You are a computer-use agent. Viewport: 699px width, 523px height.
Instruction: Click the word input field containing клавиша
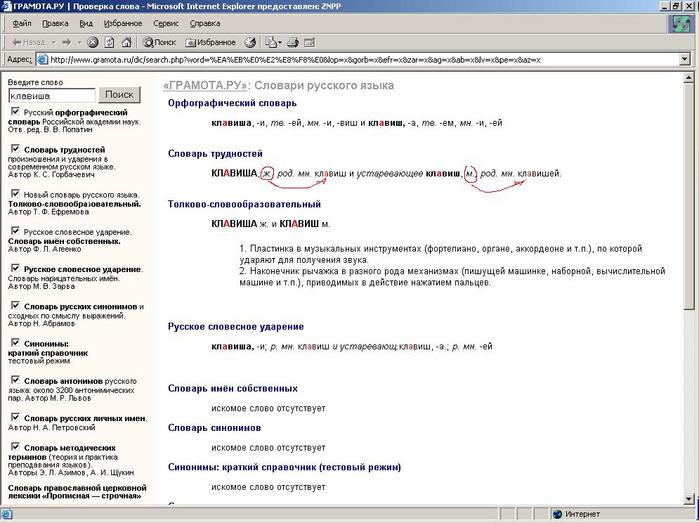[x=52, y=95]
